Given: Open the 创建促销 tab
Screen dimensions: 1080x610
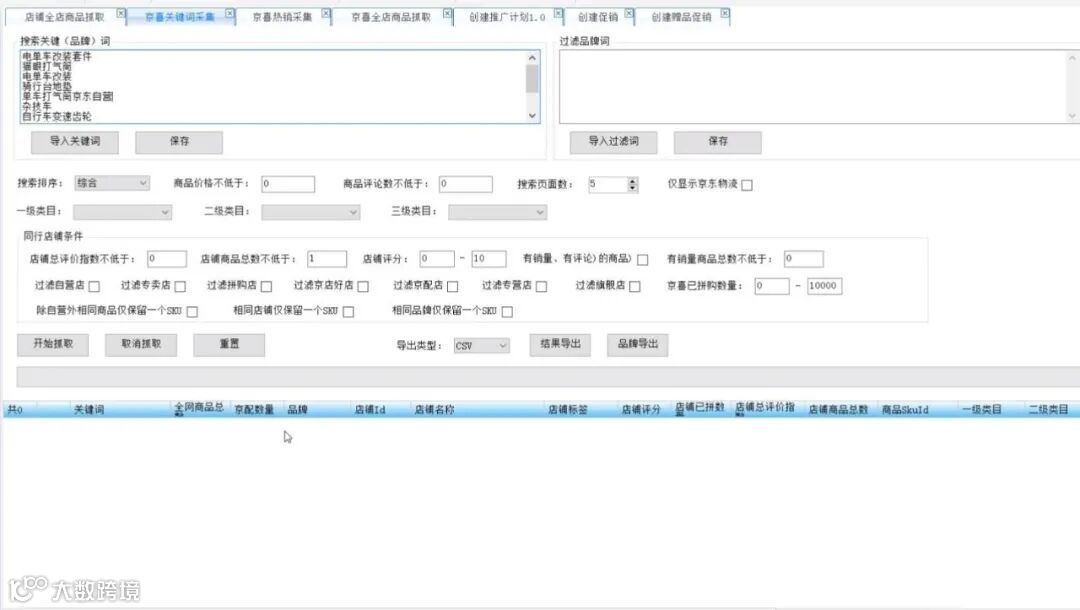Looking at the screenshot, I should pos(598,17).
